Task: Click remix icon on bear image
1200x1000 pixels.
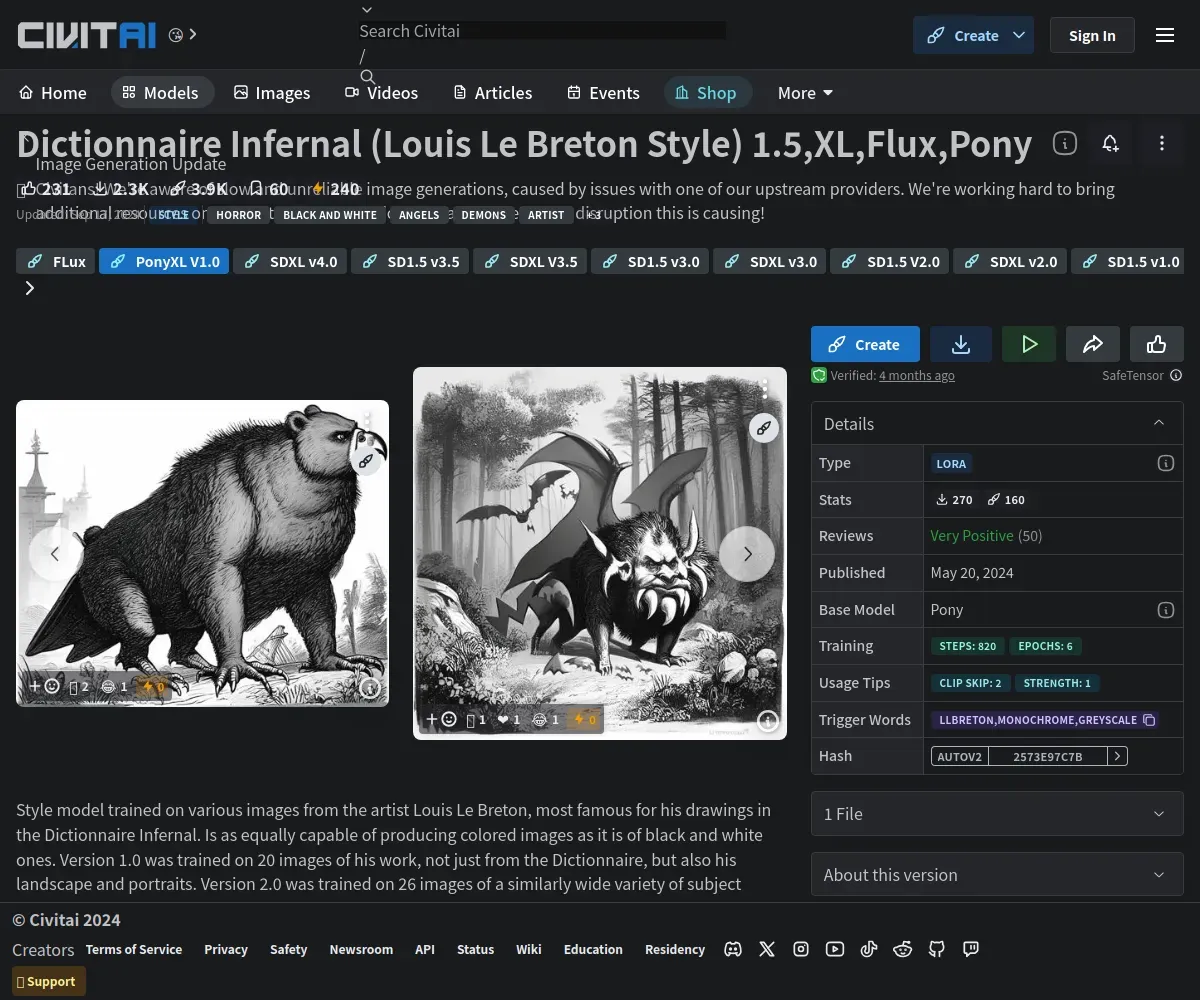Action: click(x=367, y=460)
